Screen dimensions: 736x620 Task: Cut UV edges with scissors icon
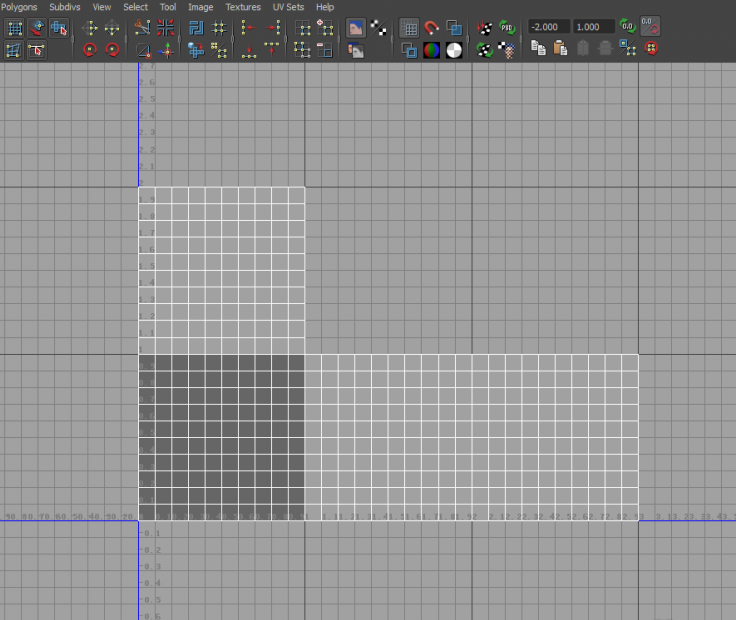coord(142,28)
